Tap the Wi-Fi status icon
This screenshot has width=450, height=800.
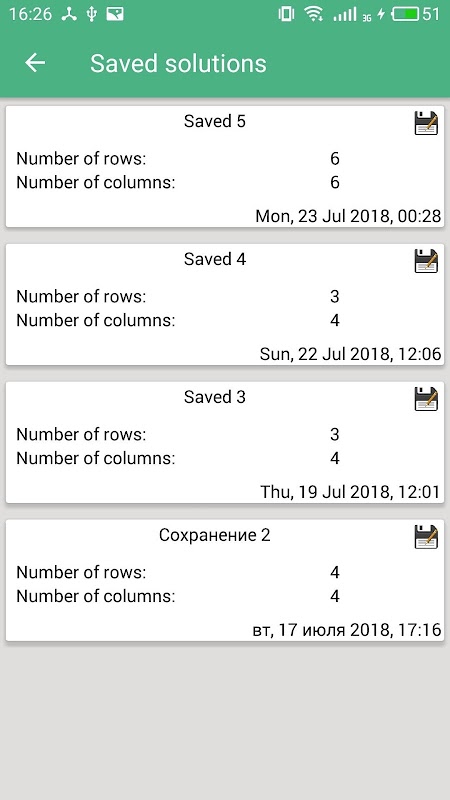313,14
